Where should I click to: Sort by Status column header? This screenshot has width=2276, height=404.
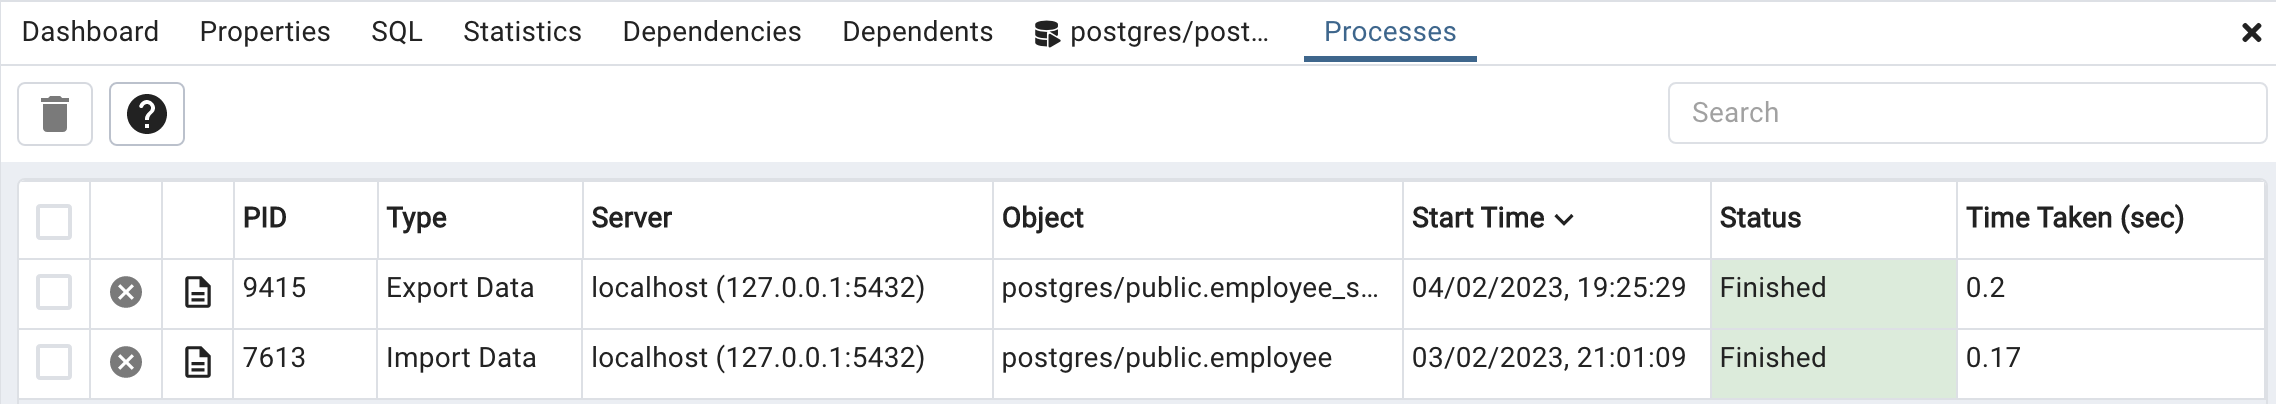pos(1760,218)
